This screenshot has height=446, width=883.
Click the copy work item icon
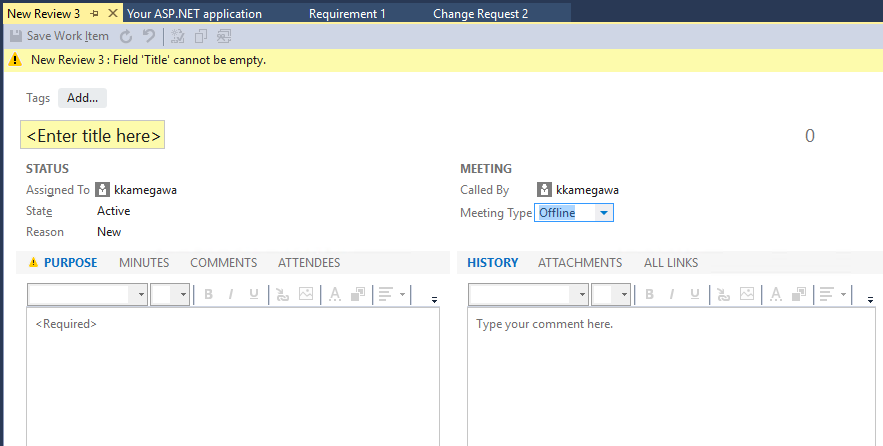pyautogui.click(x=200, y=36)
